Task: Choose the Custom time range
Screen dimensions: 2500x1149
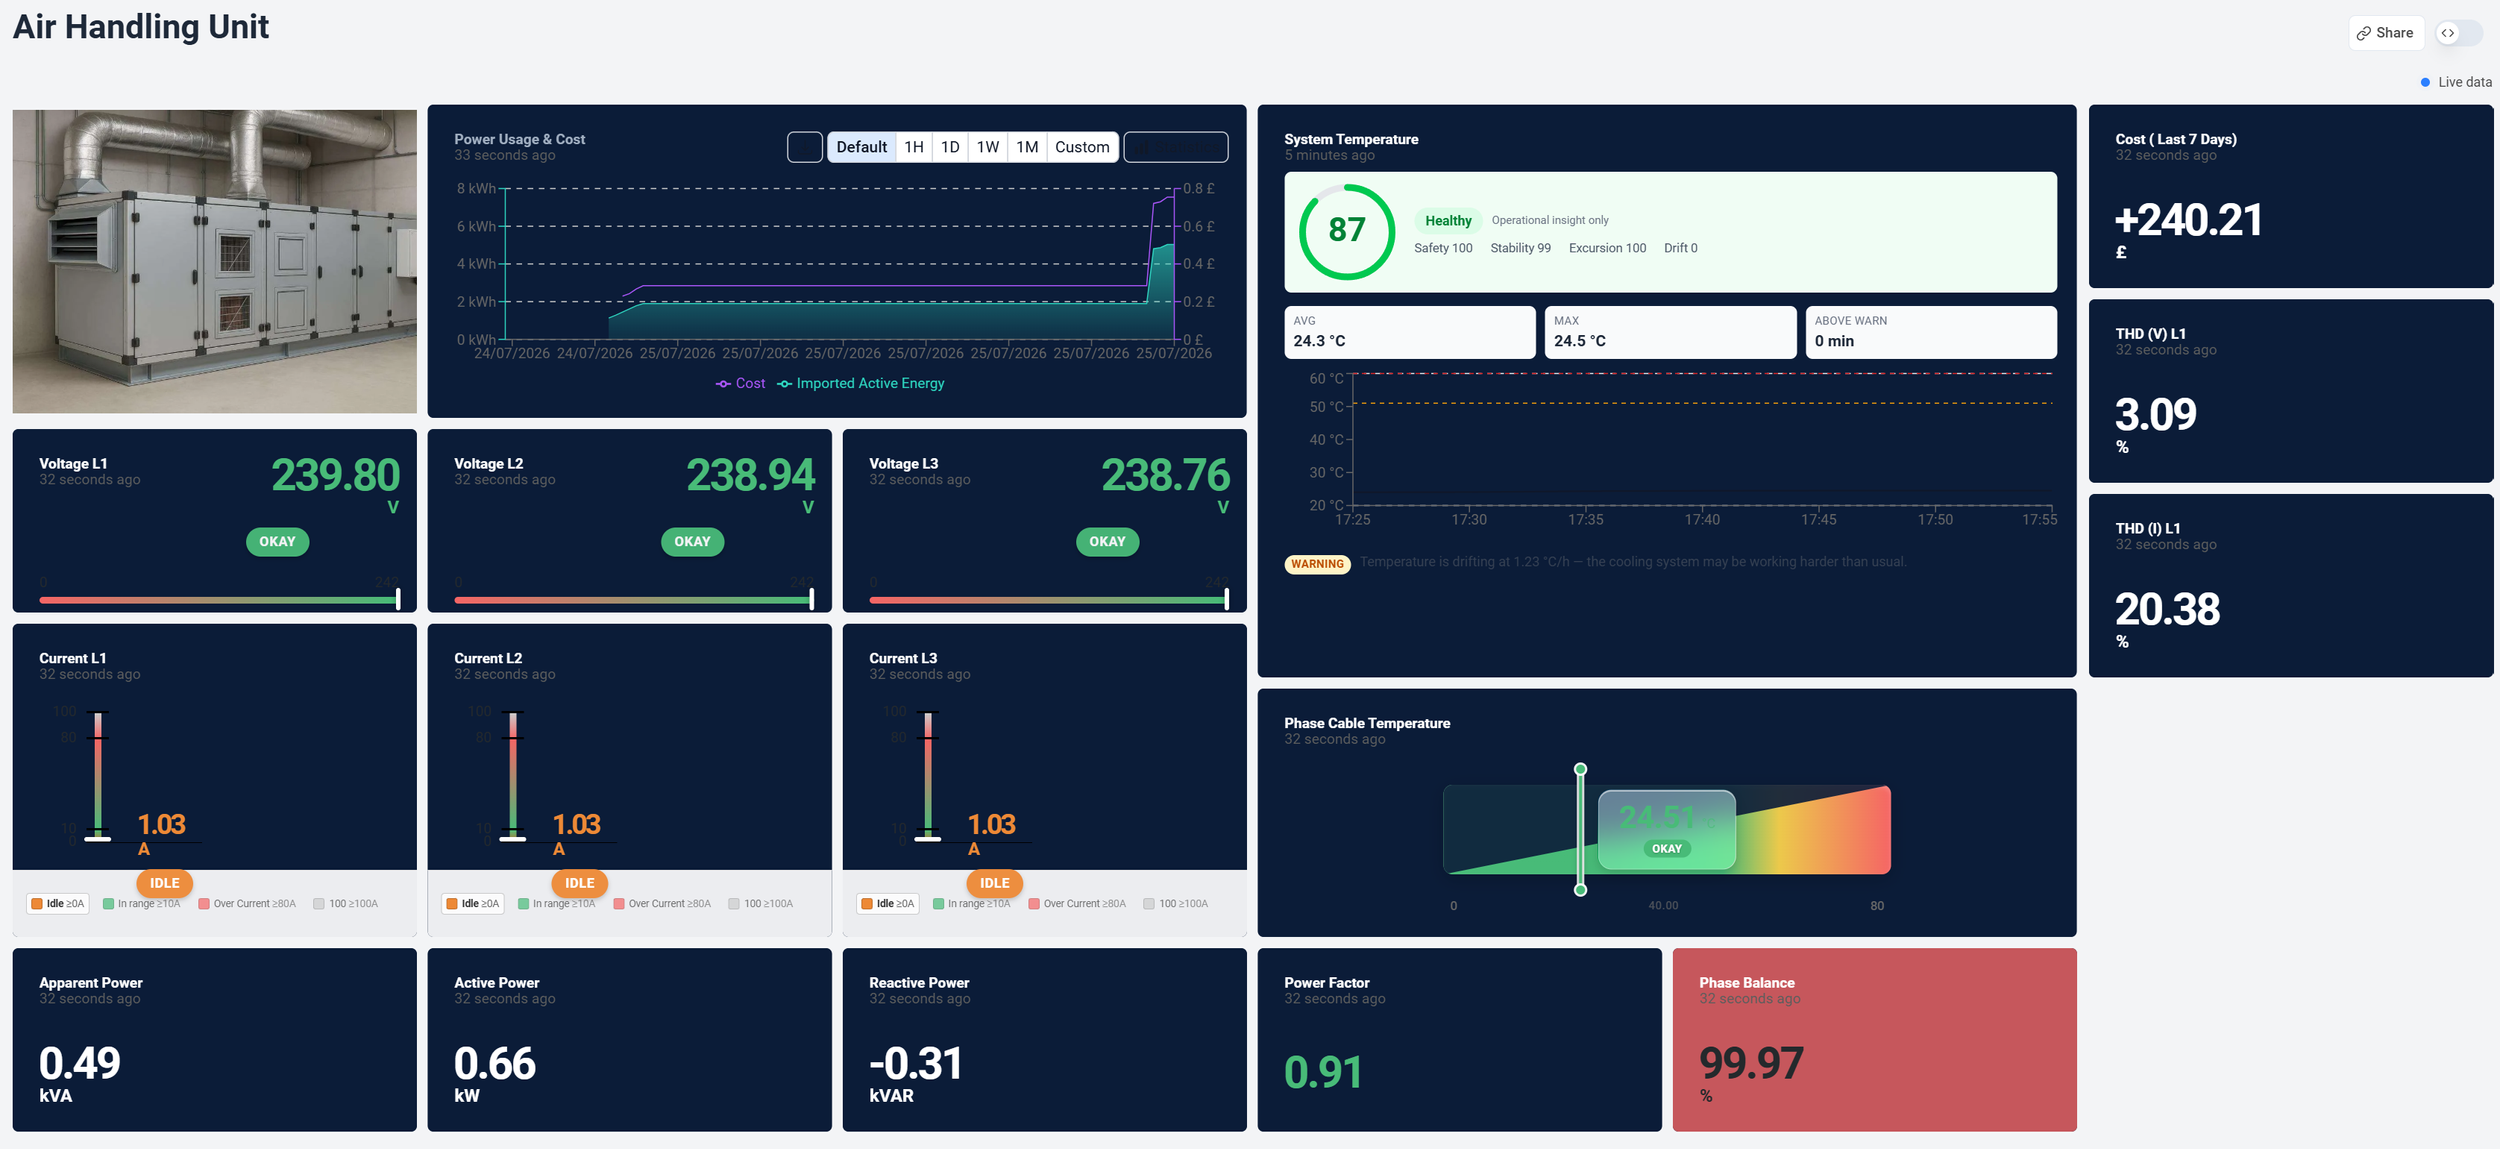Action: tap(1082, 147)
